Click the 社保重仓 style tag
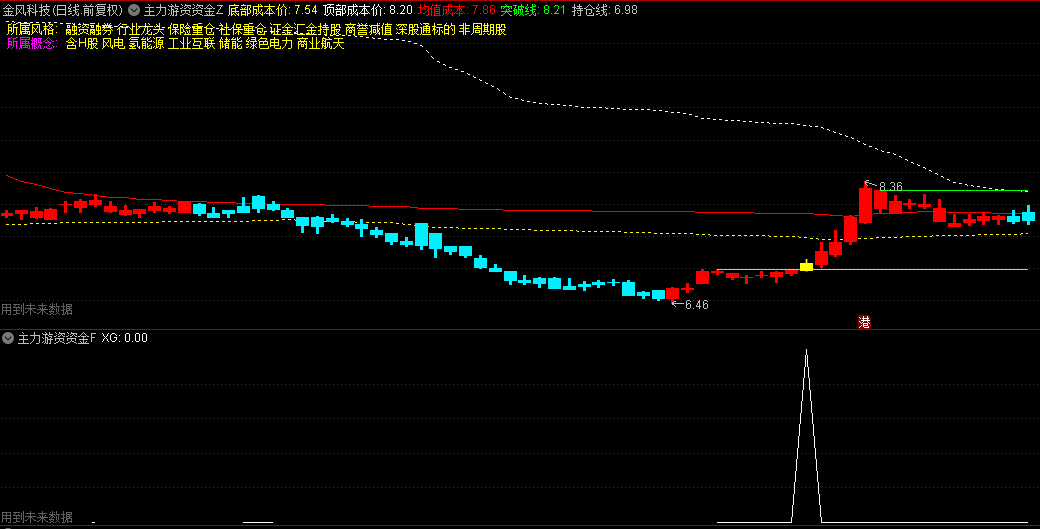1040x529 pixels. (242, 30)
